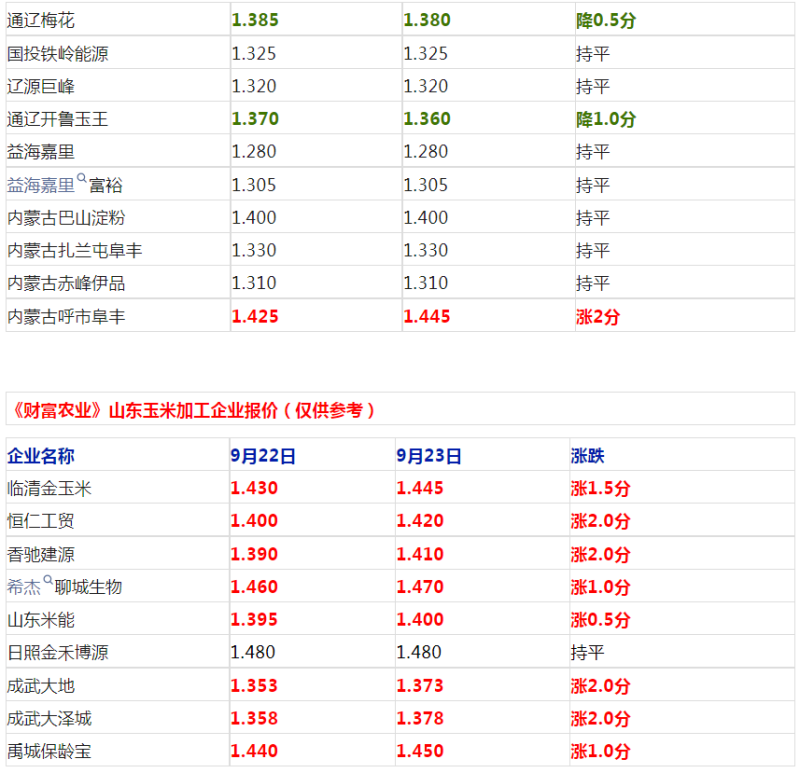Select the 内蒙古赤峰伊品 company name
The image size is (800, 773).
(x=66, y=283)
